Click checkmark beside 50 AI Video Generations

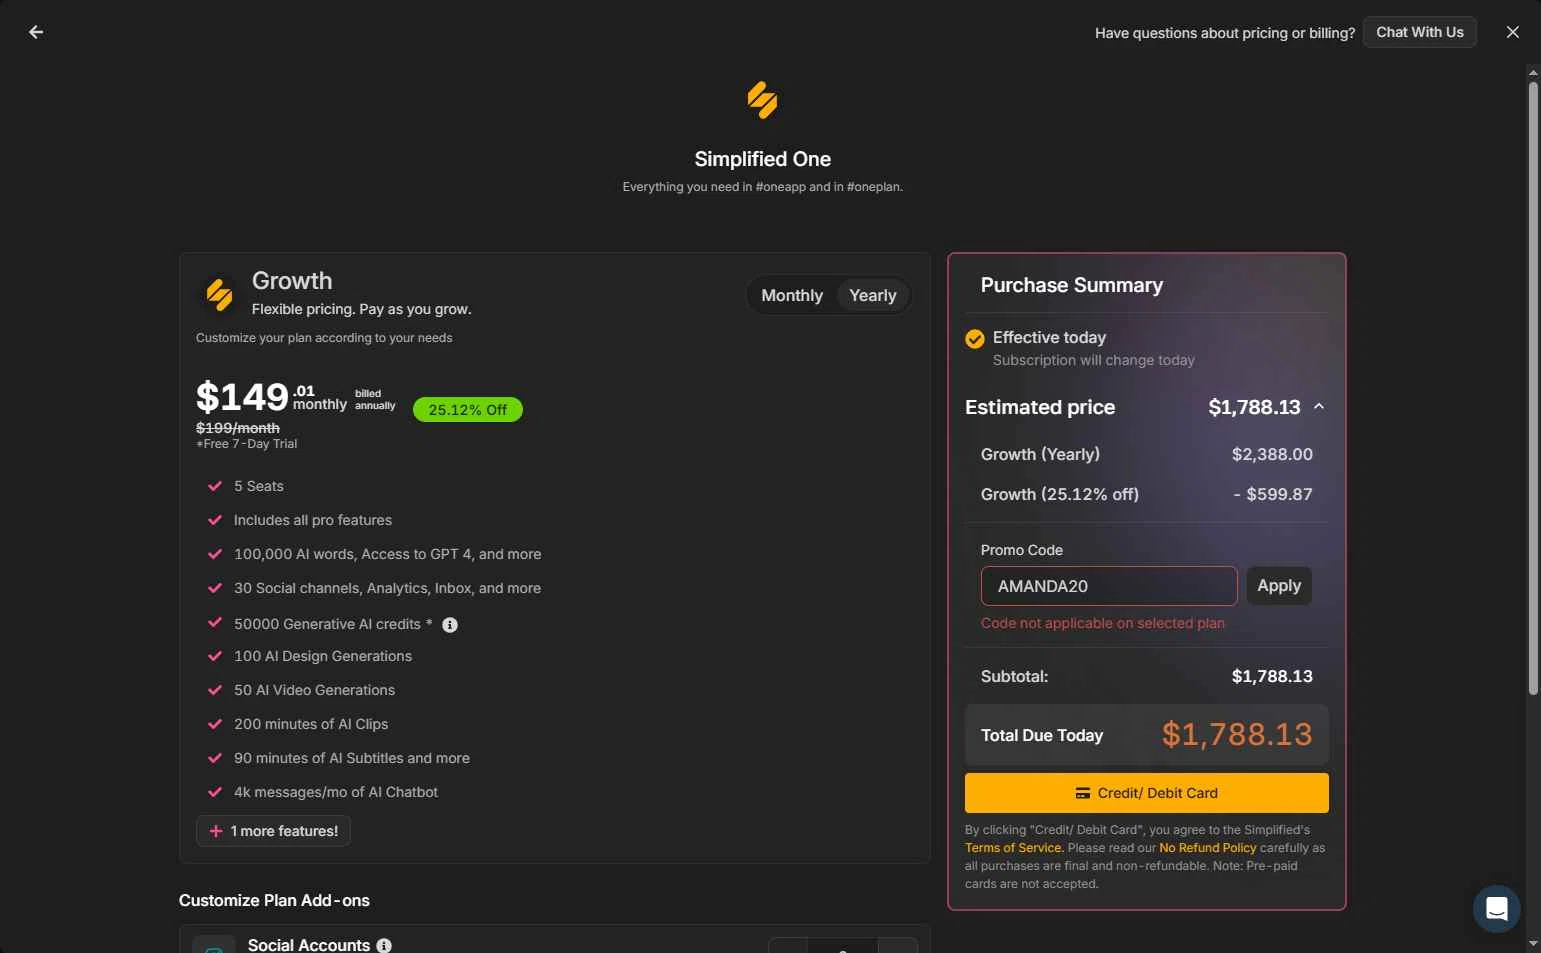click(214, 690)
